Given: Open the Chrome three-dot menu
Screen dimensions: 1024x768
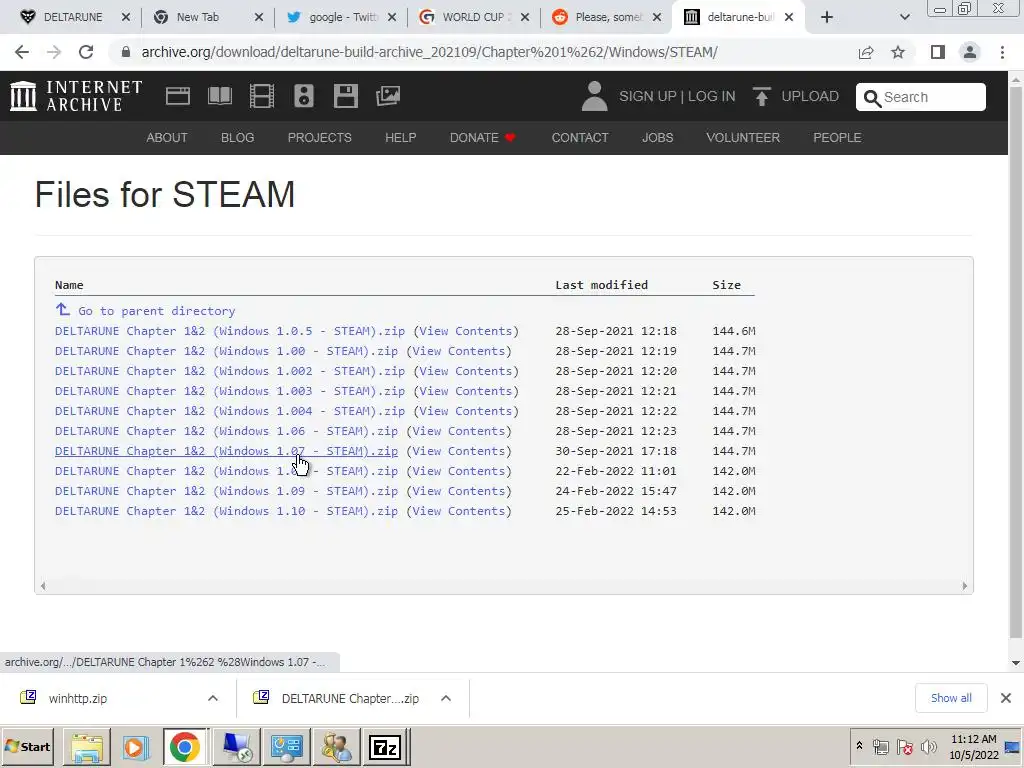Looking at the screenshot, I should 1002,52.
